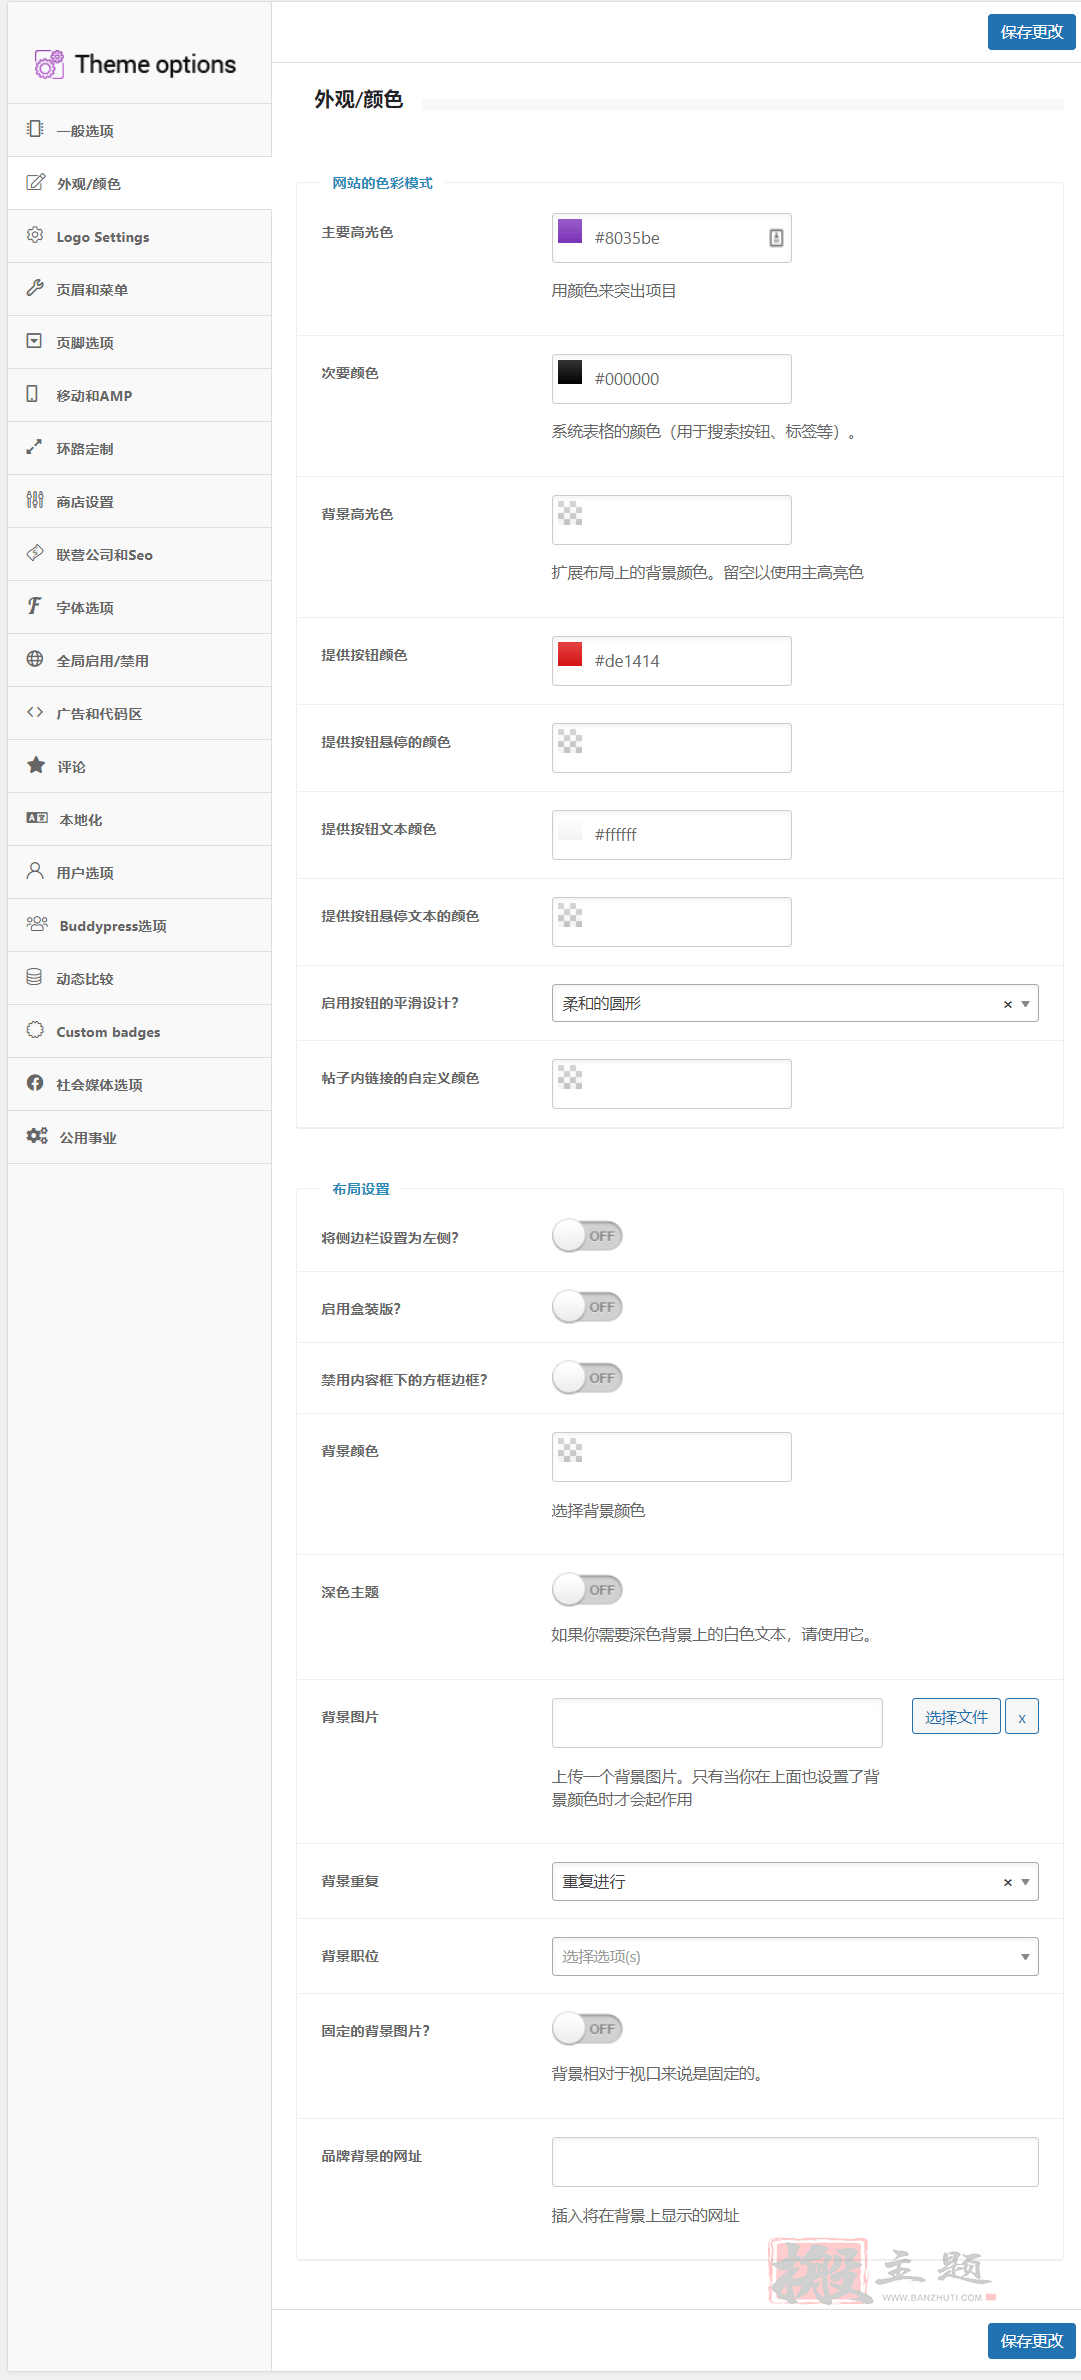
Task: Click 提供按钮悬停的颜色 empty color field
Action: coord(672,748)
